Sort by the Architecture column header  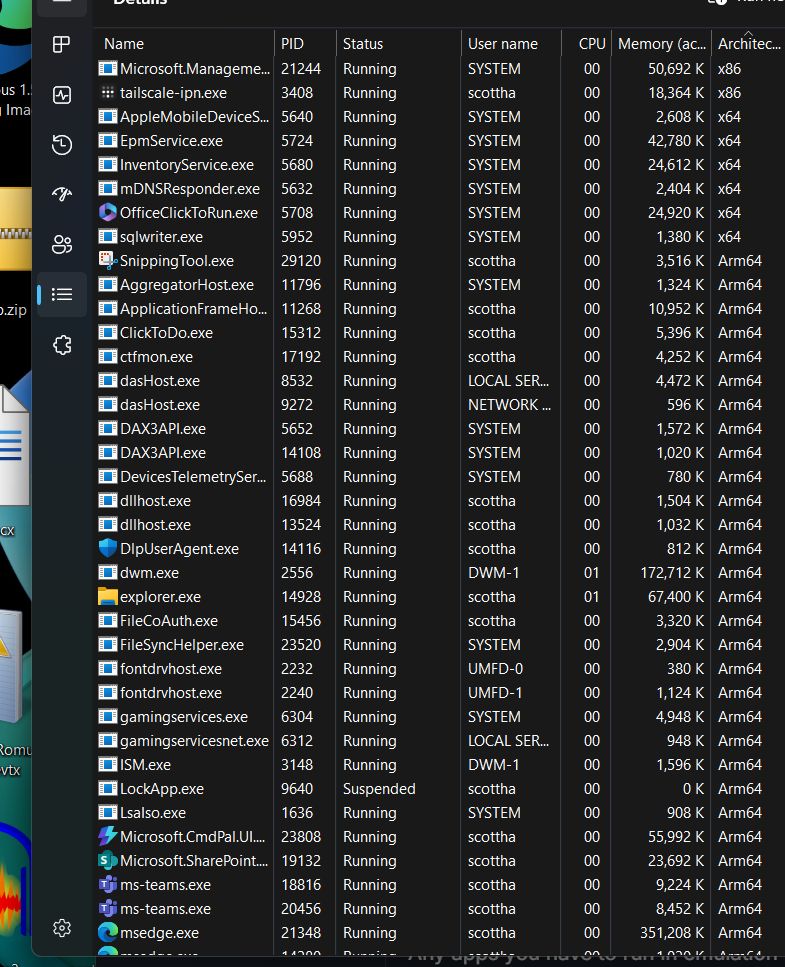tap(748, 44)
